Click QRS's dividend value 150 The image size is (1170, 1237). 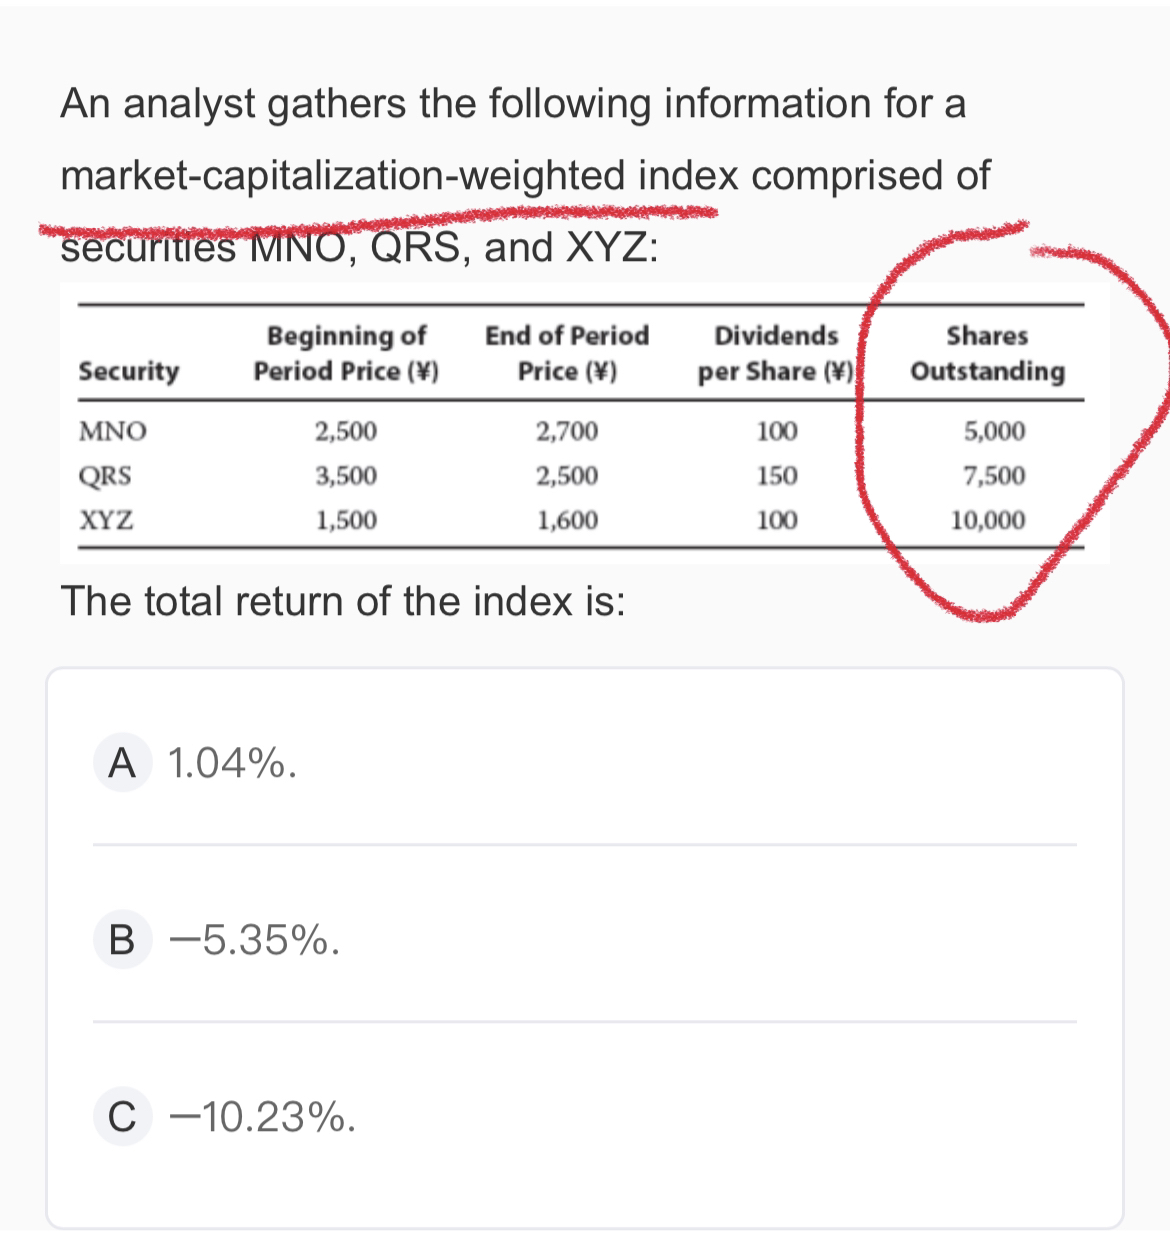pos(776,476)
